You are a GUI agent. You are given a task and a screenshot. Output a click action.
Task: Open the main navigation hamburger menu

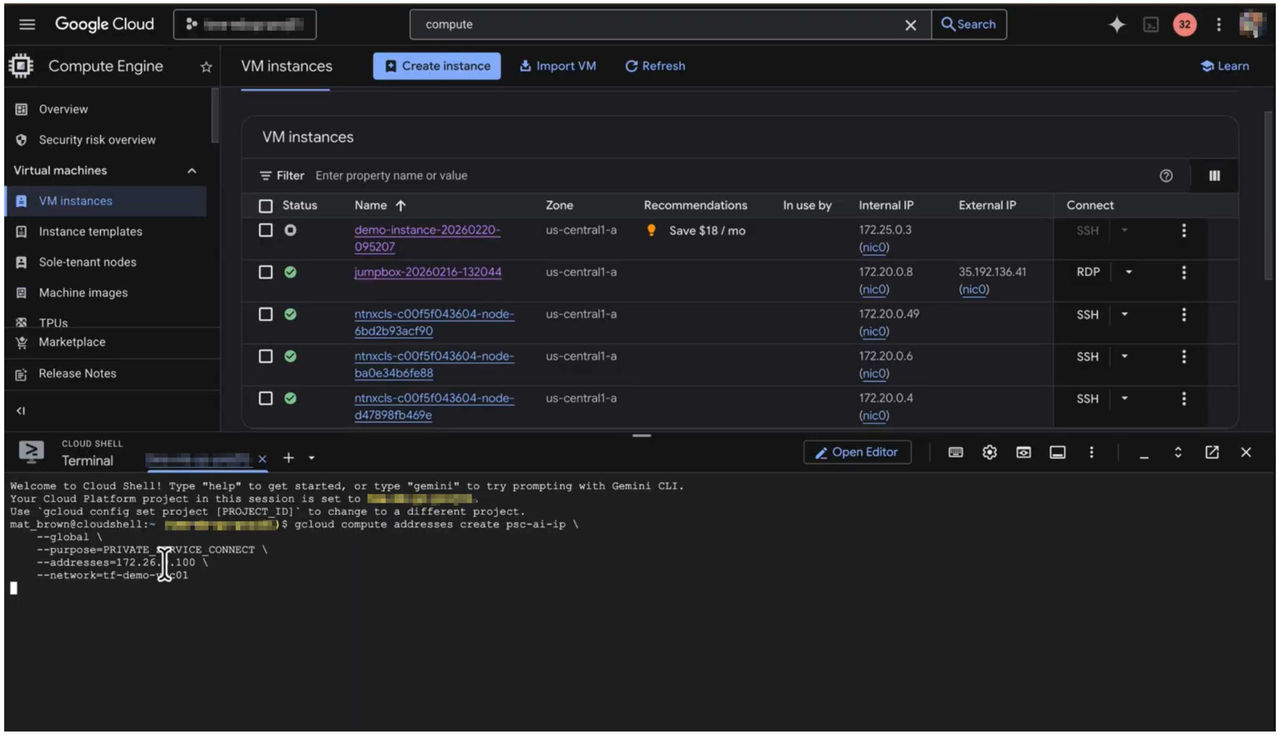[x=27, y=24]
